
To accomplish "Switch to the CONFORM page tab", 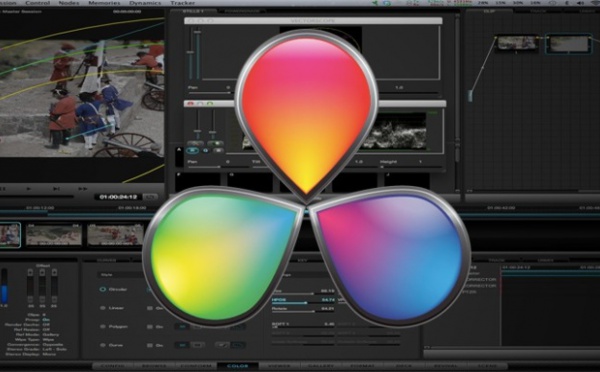I will (196, 366).
